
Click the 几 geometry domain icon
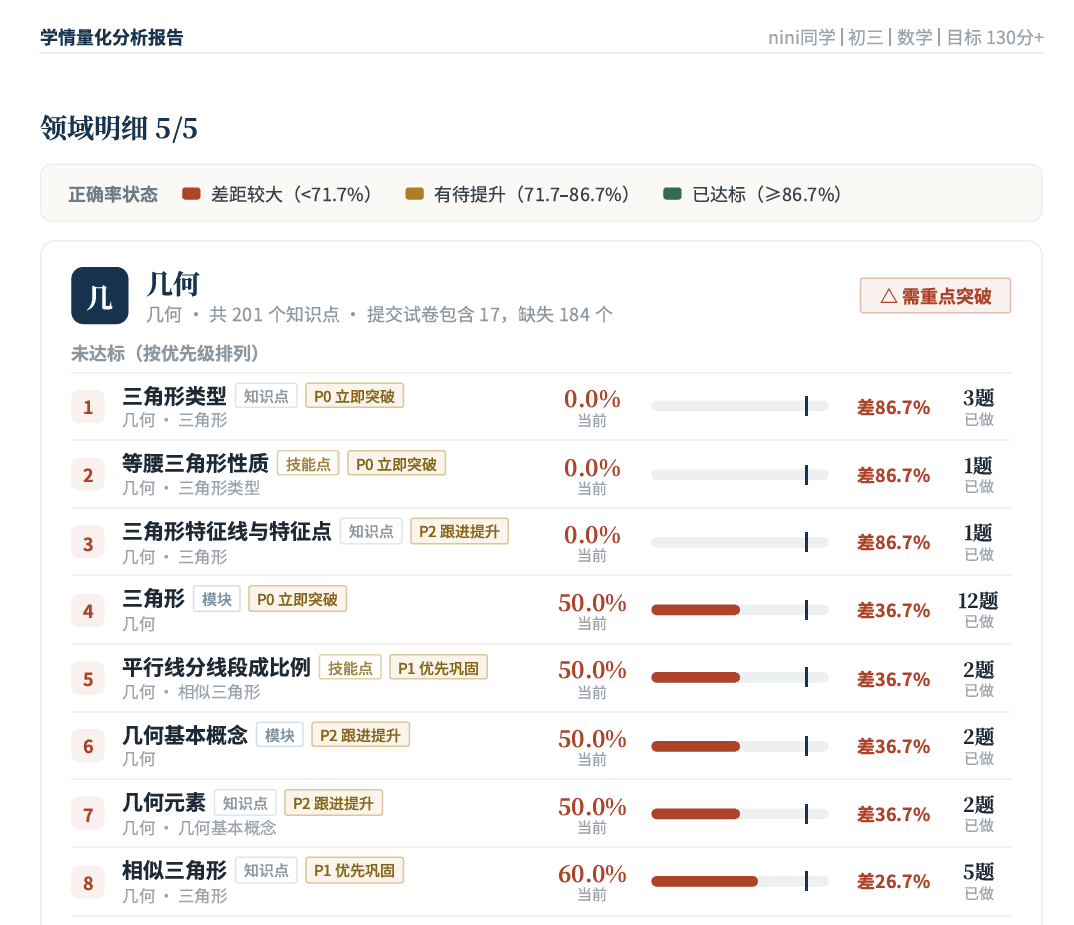[100, 295]
